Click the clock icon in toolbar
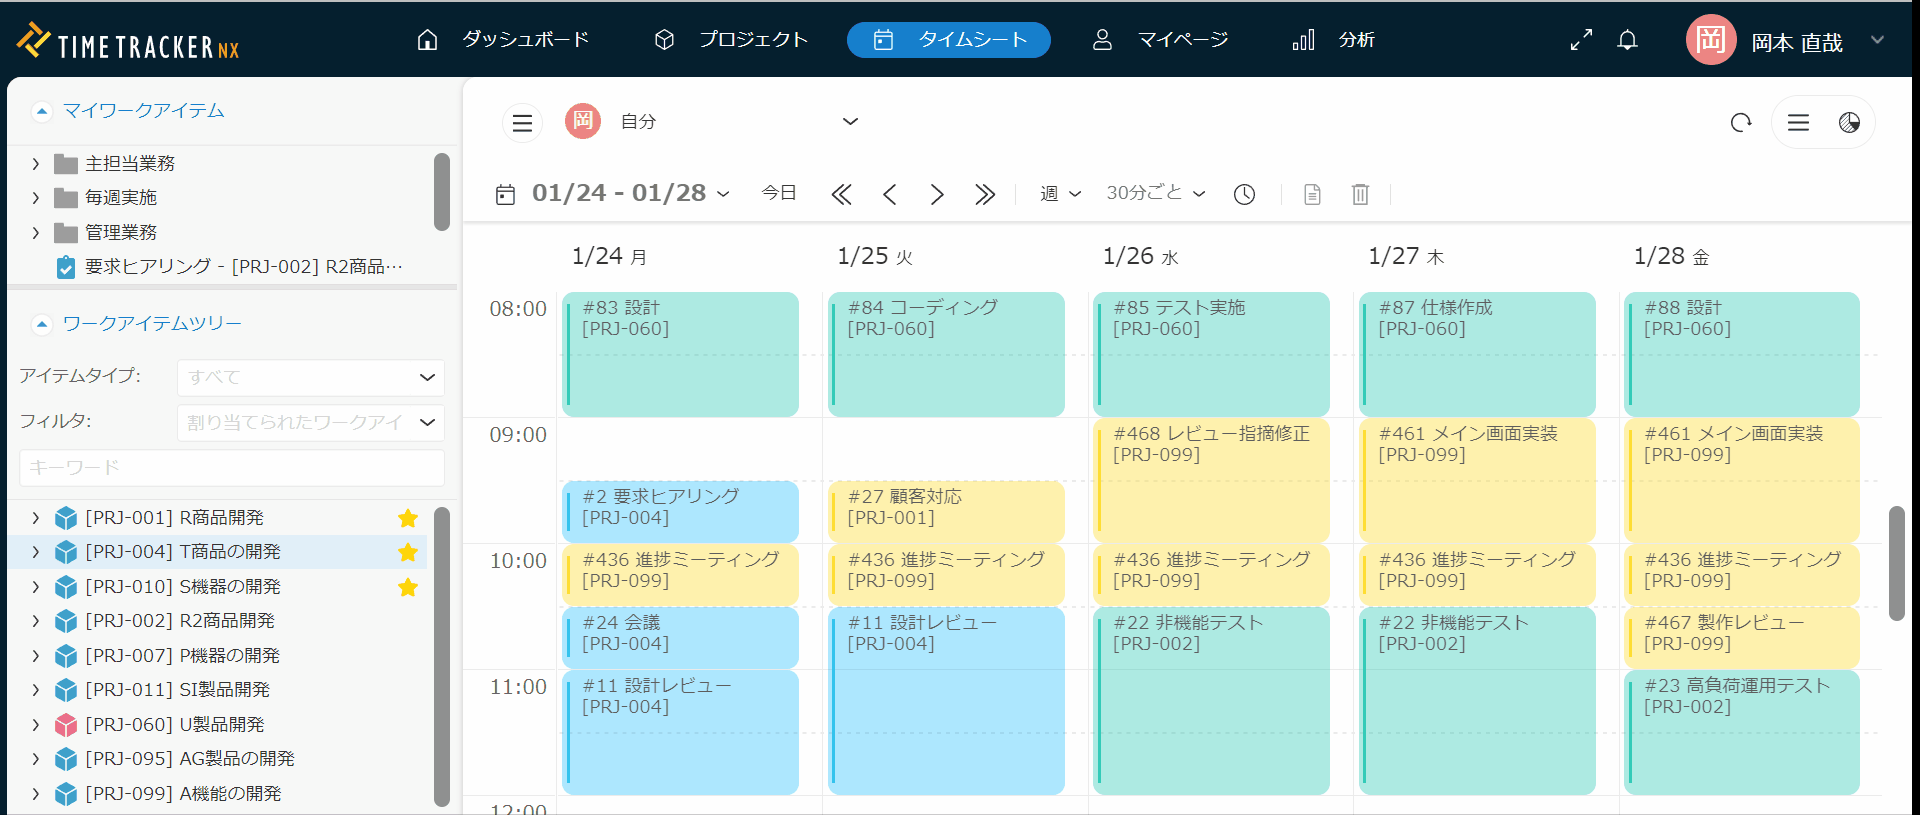The height and width of the screenshot is (815, 1920). tap(1244, 194)
